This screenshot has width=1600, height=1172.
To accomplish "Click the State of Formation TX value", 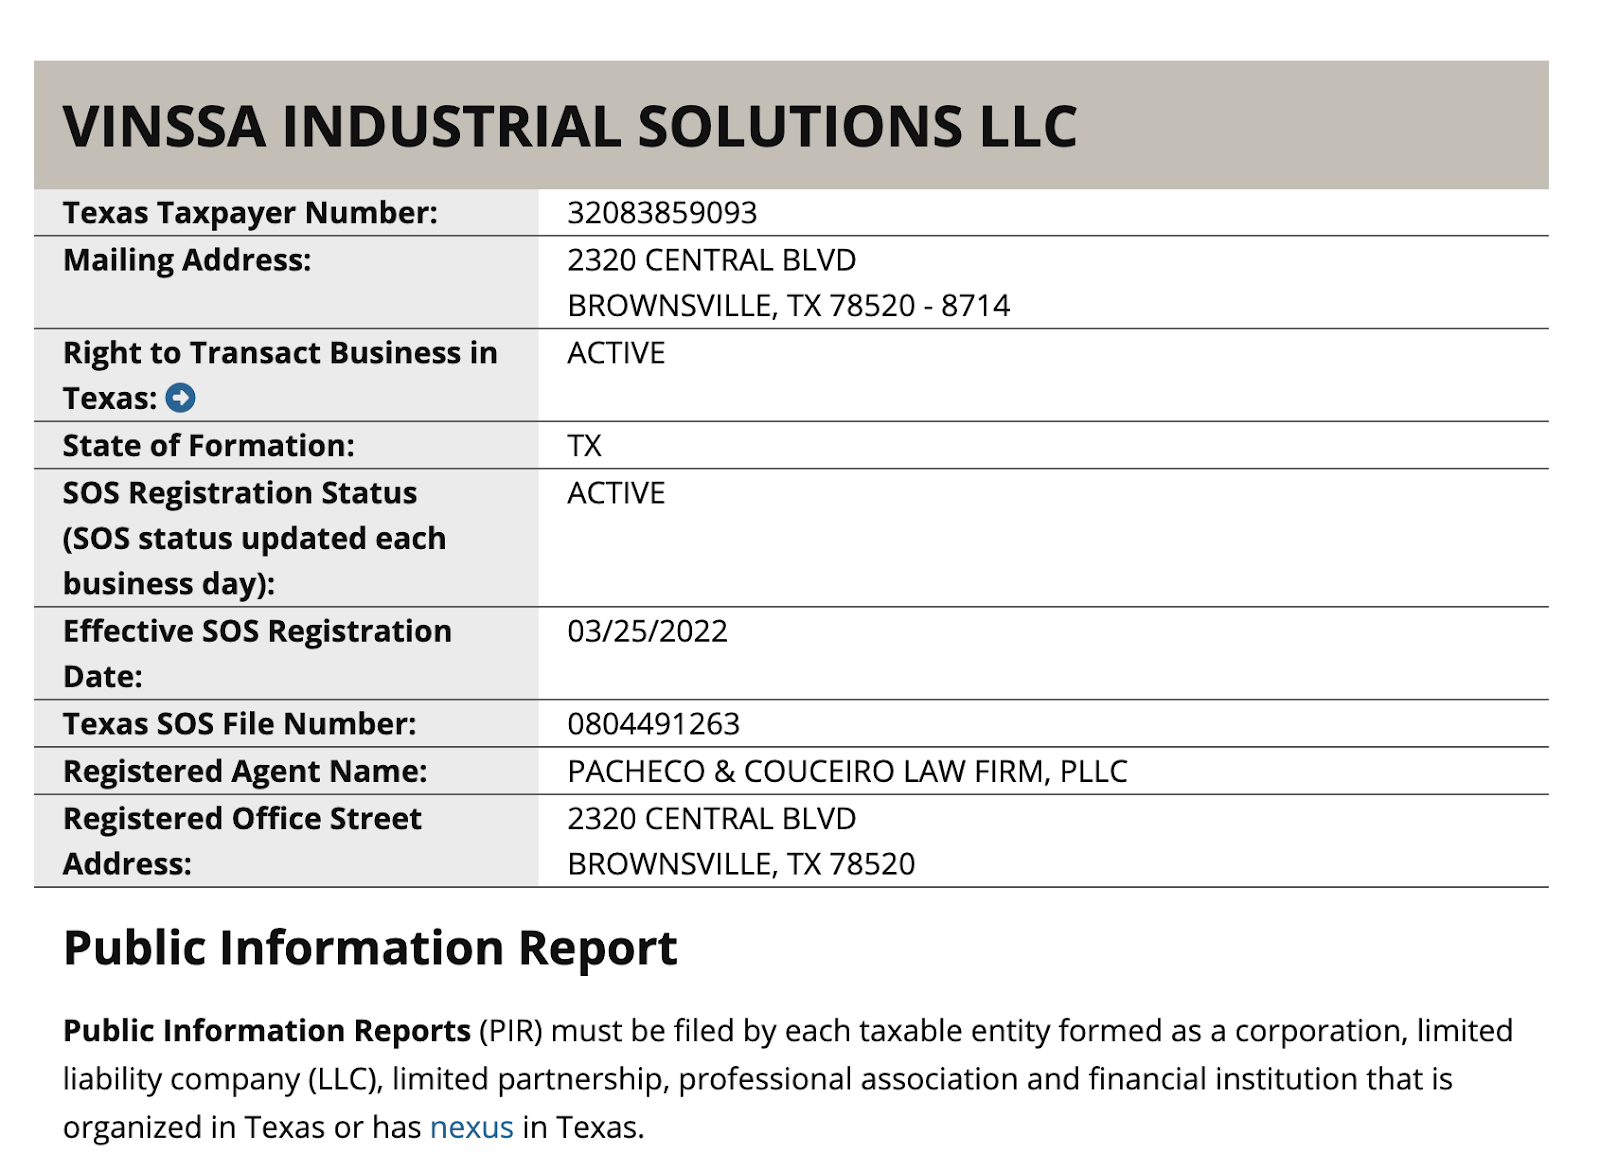I will tap(584, 445).
